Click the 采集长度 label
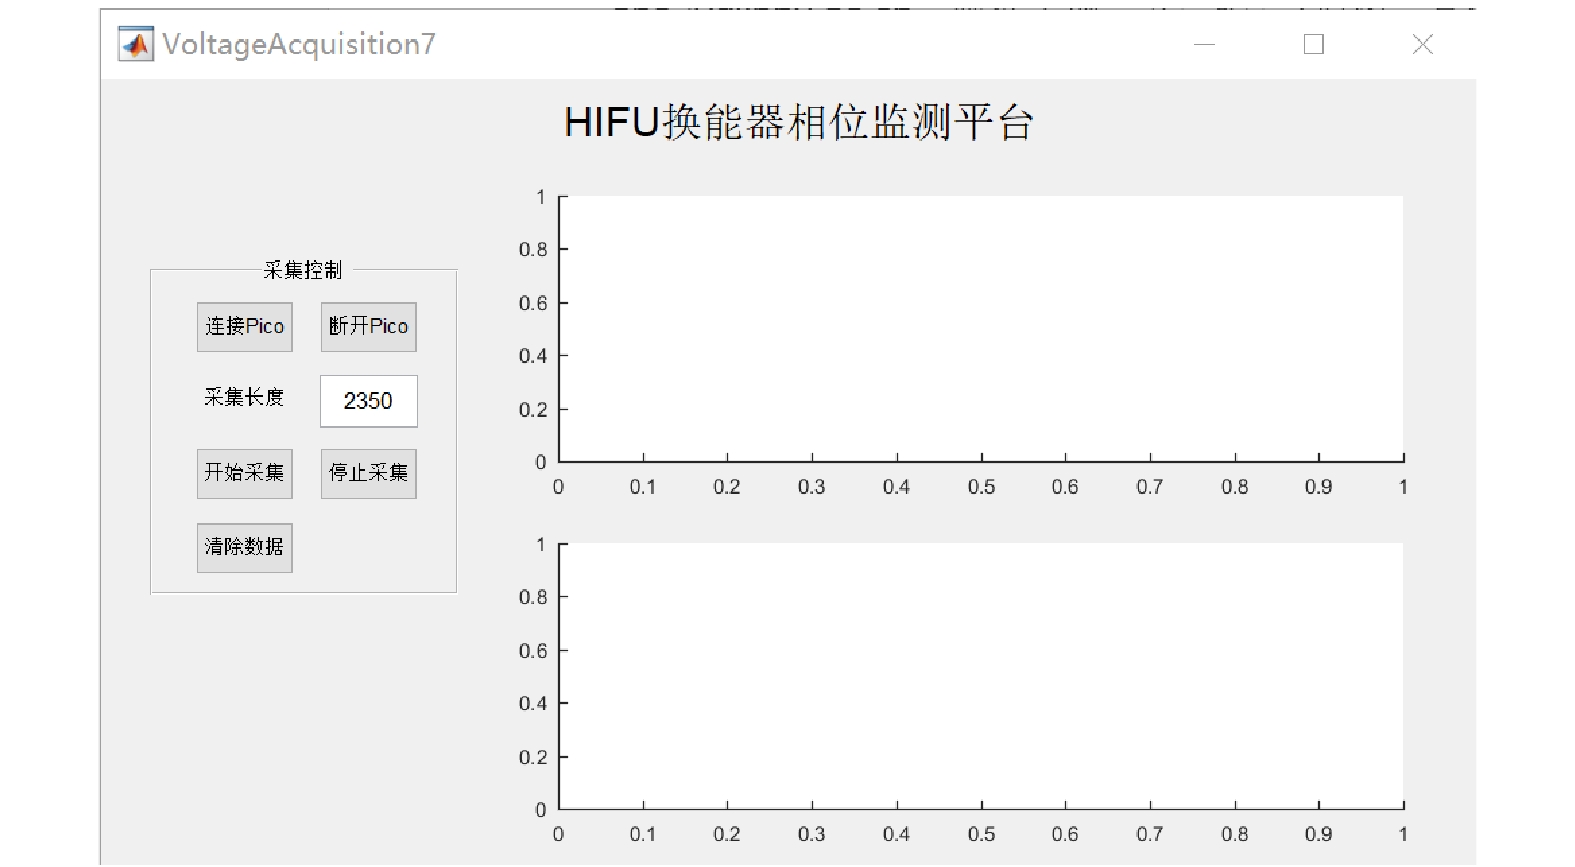 coord(244,398)
